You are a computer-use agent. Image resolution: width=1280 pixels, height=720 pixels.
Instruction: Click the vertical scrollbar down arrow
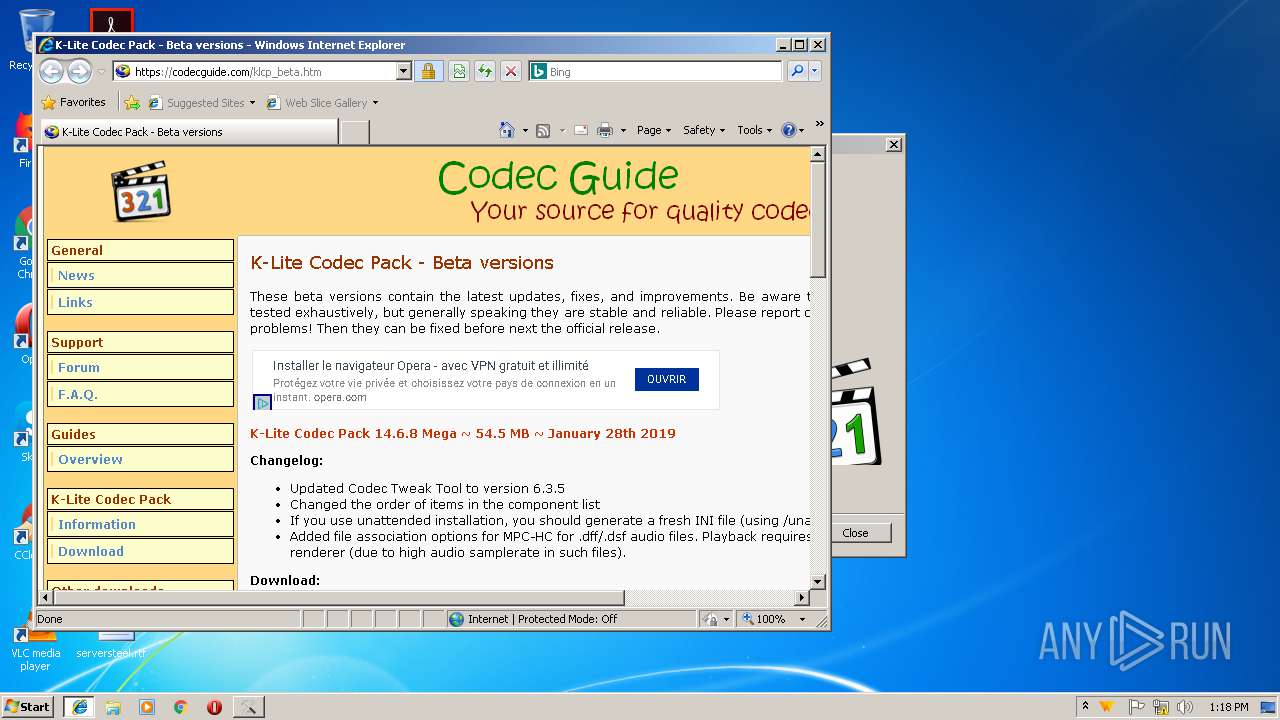click(x=818, y=581)
